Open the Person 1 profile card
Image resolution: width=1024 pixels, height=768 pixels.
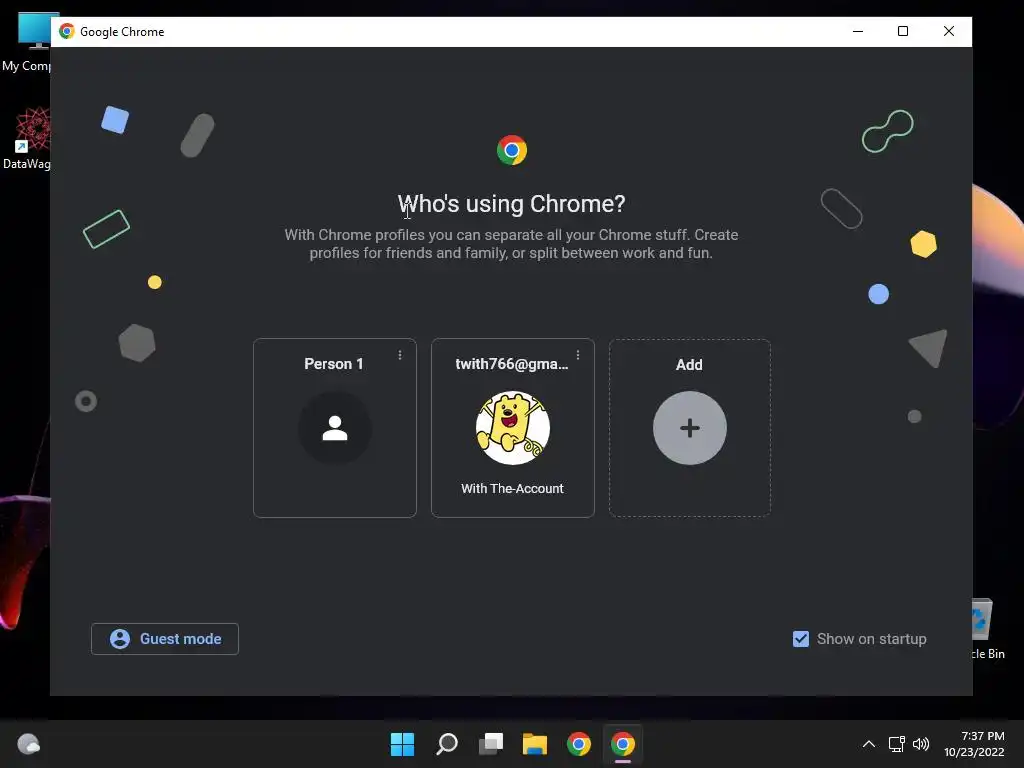(334, 428)
